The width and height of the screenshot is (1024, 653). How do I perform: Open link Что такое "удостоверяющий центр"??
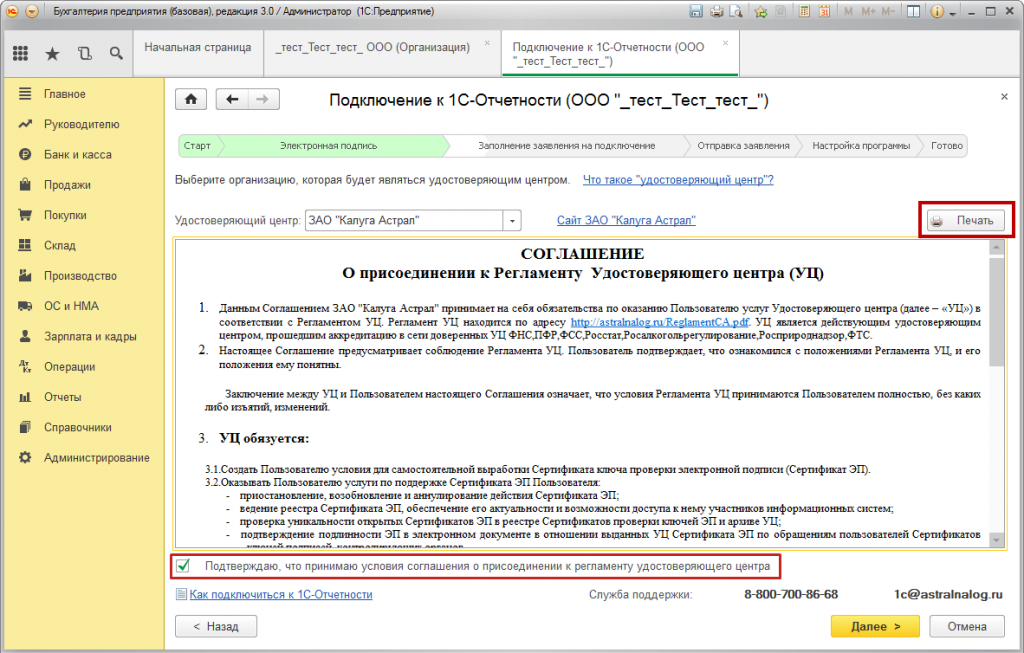click(x=678, y=180)
